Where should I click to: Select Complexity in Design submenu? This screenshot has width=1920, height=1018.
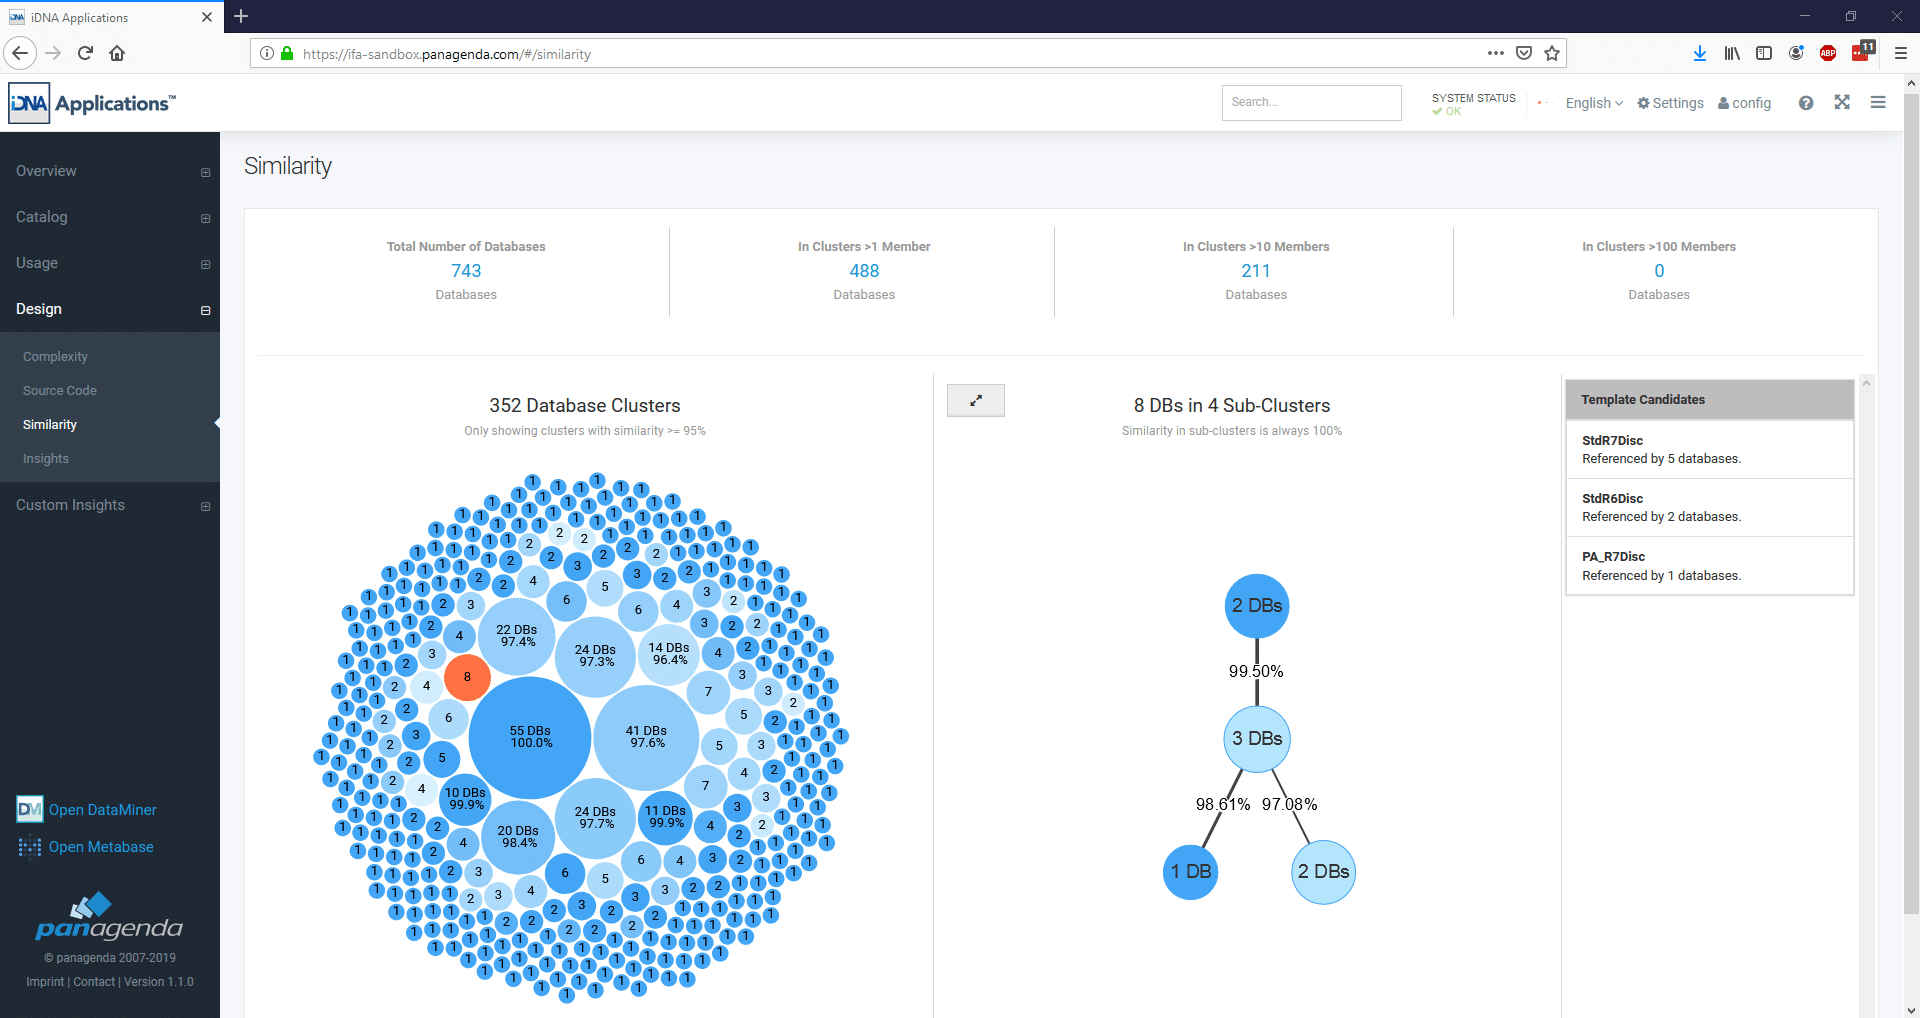[55, 357]
